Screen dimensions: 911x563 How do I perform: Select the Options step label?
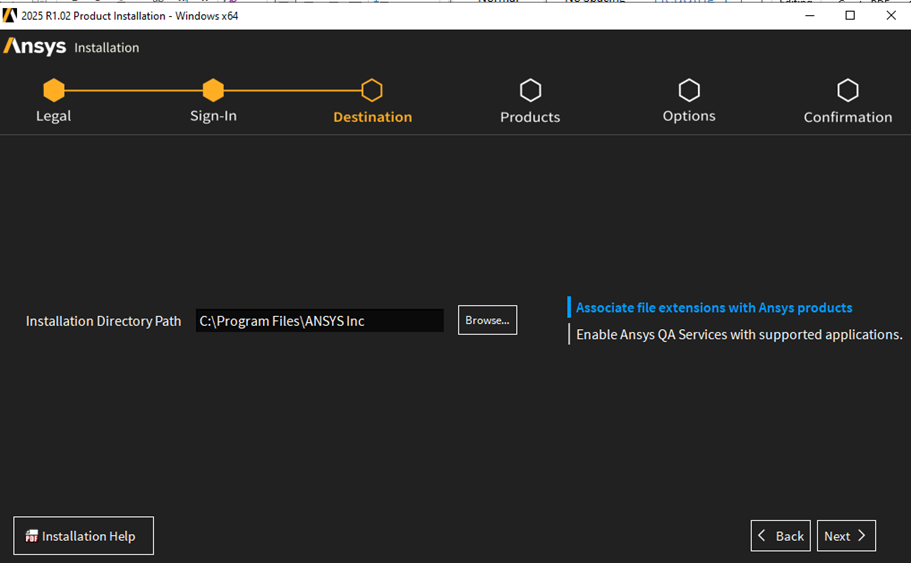[x=689, y=116]
